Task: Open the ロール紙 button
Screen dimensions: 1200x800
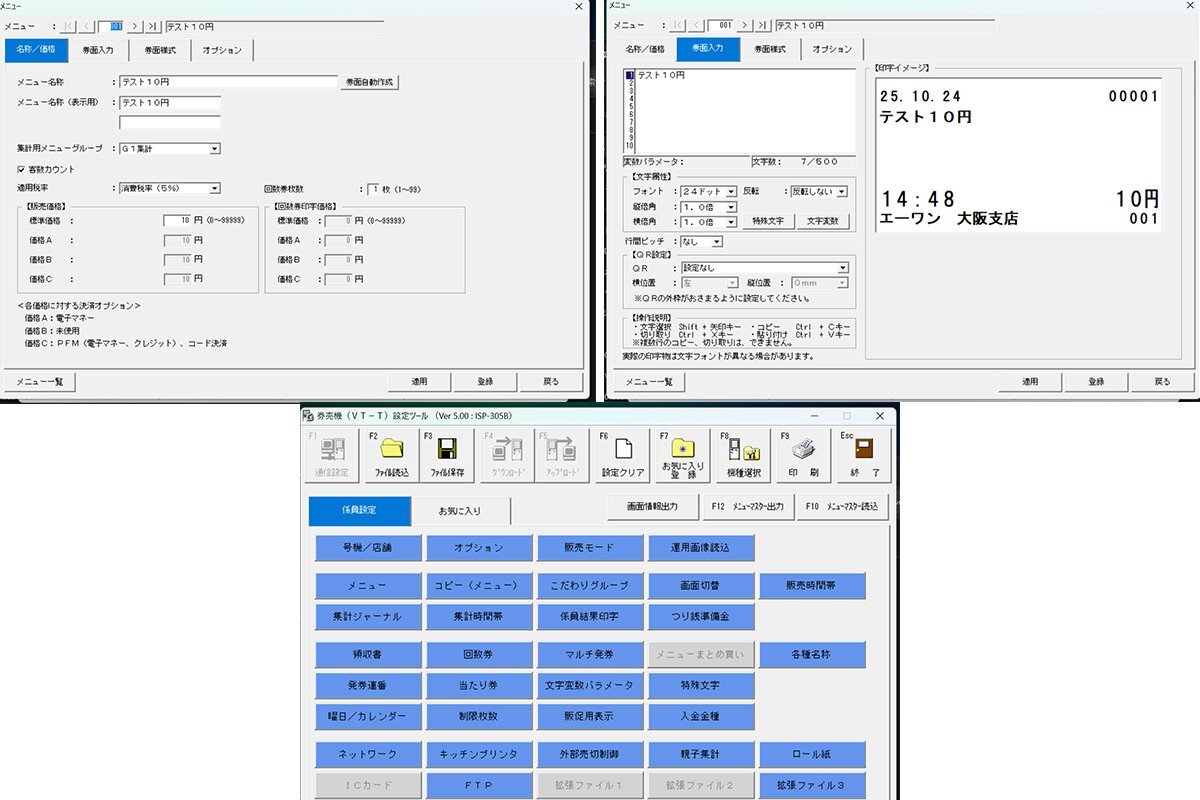Action: pyautogui.click(x=812, y=754)
